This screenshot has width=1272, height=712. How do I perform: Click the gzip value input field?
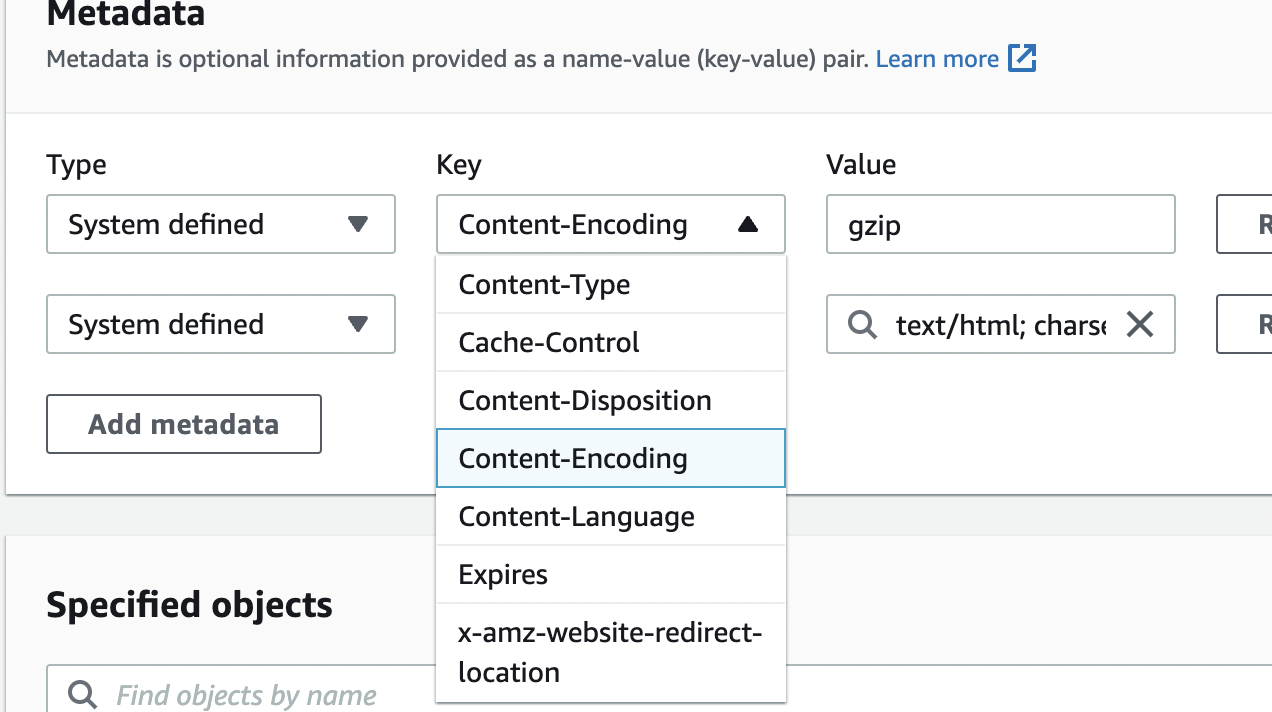click(1000, 225)
